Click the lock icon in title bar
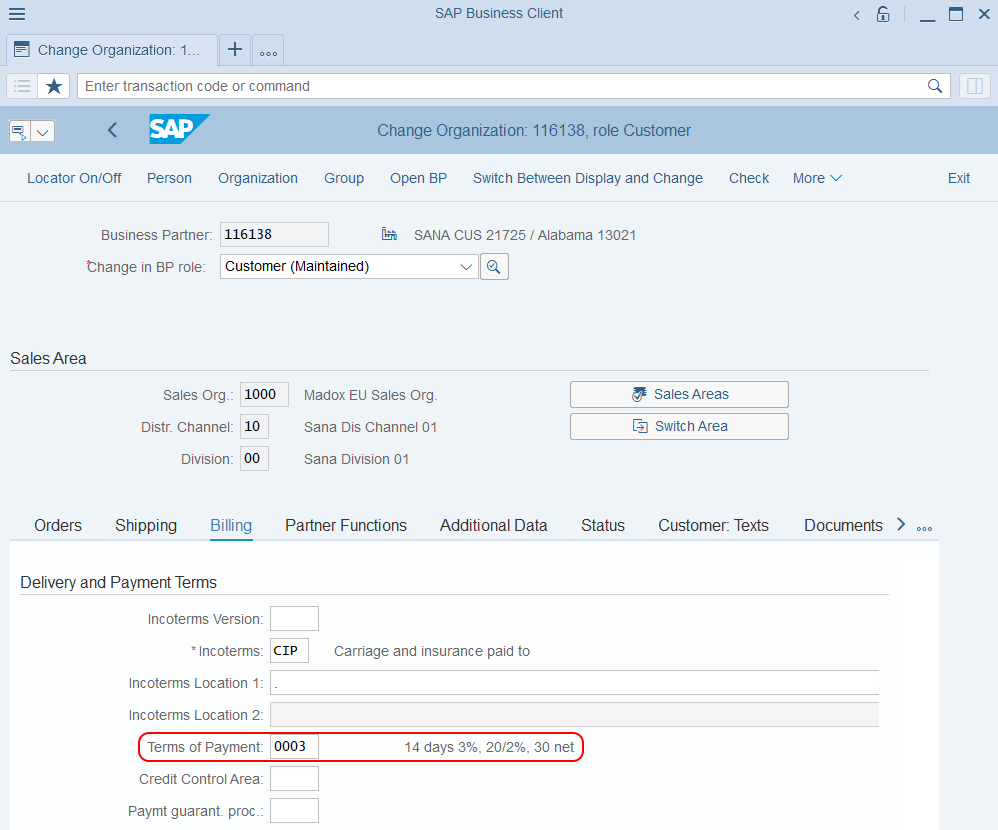998x830 pixels. click(883, 14)
